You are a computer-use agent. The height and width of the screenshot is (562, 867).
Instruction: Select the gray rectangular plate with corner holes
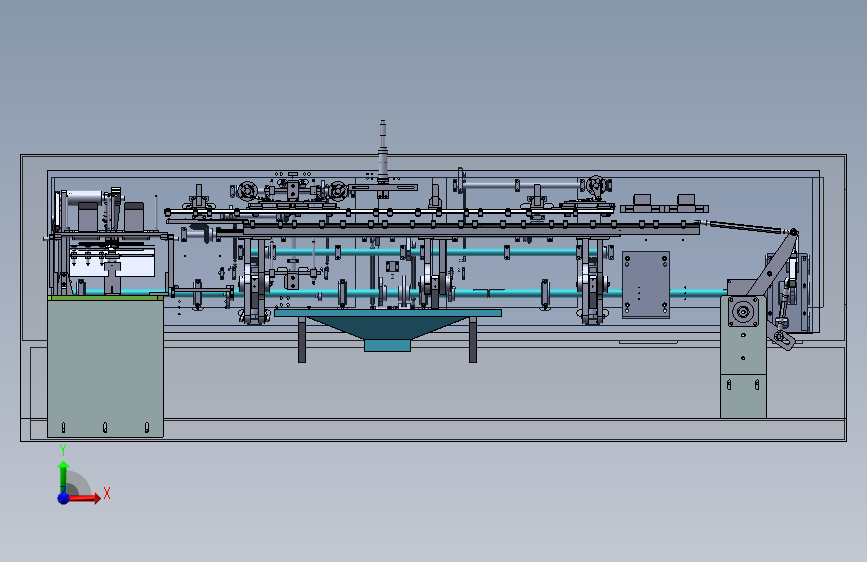coord(646,285)
